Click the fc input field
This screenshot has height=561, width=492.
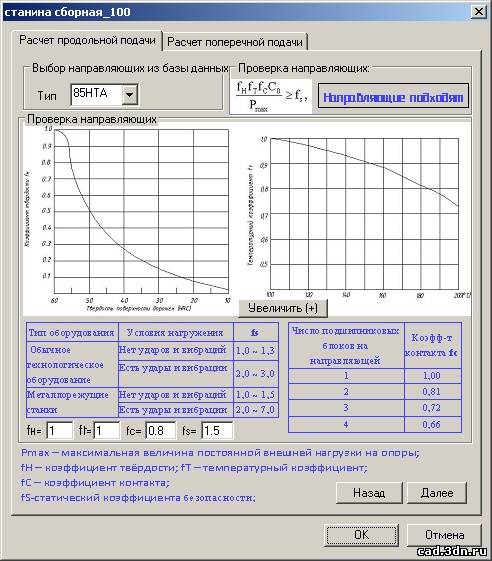tap(161, 430)
